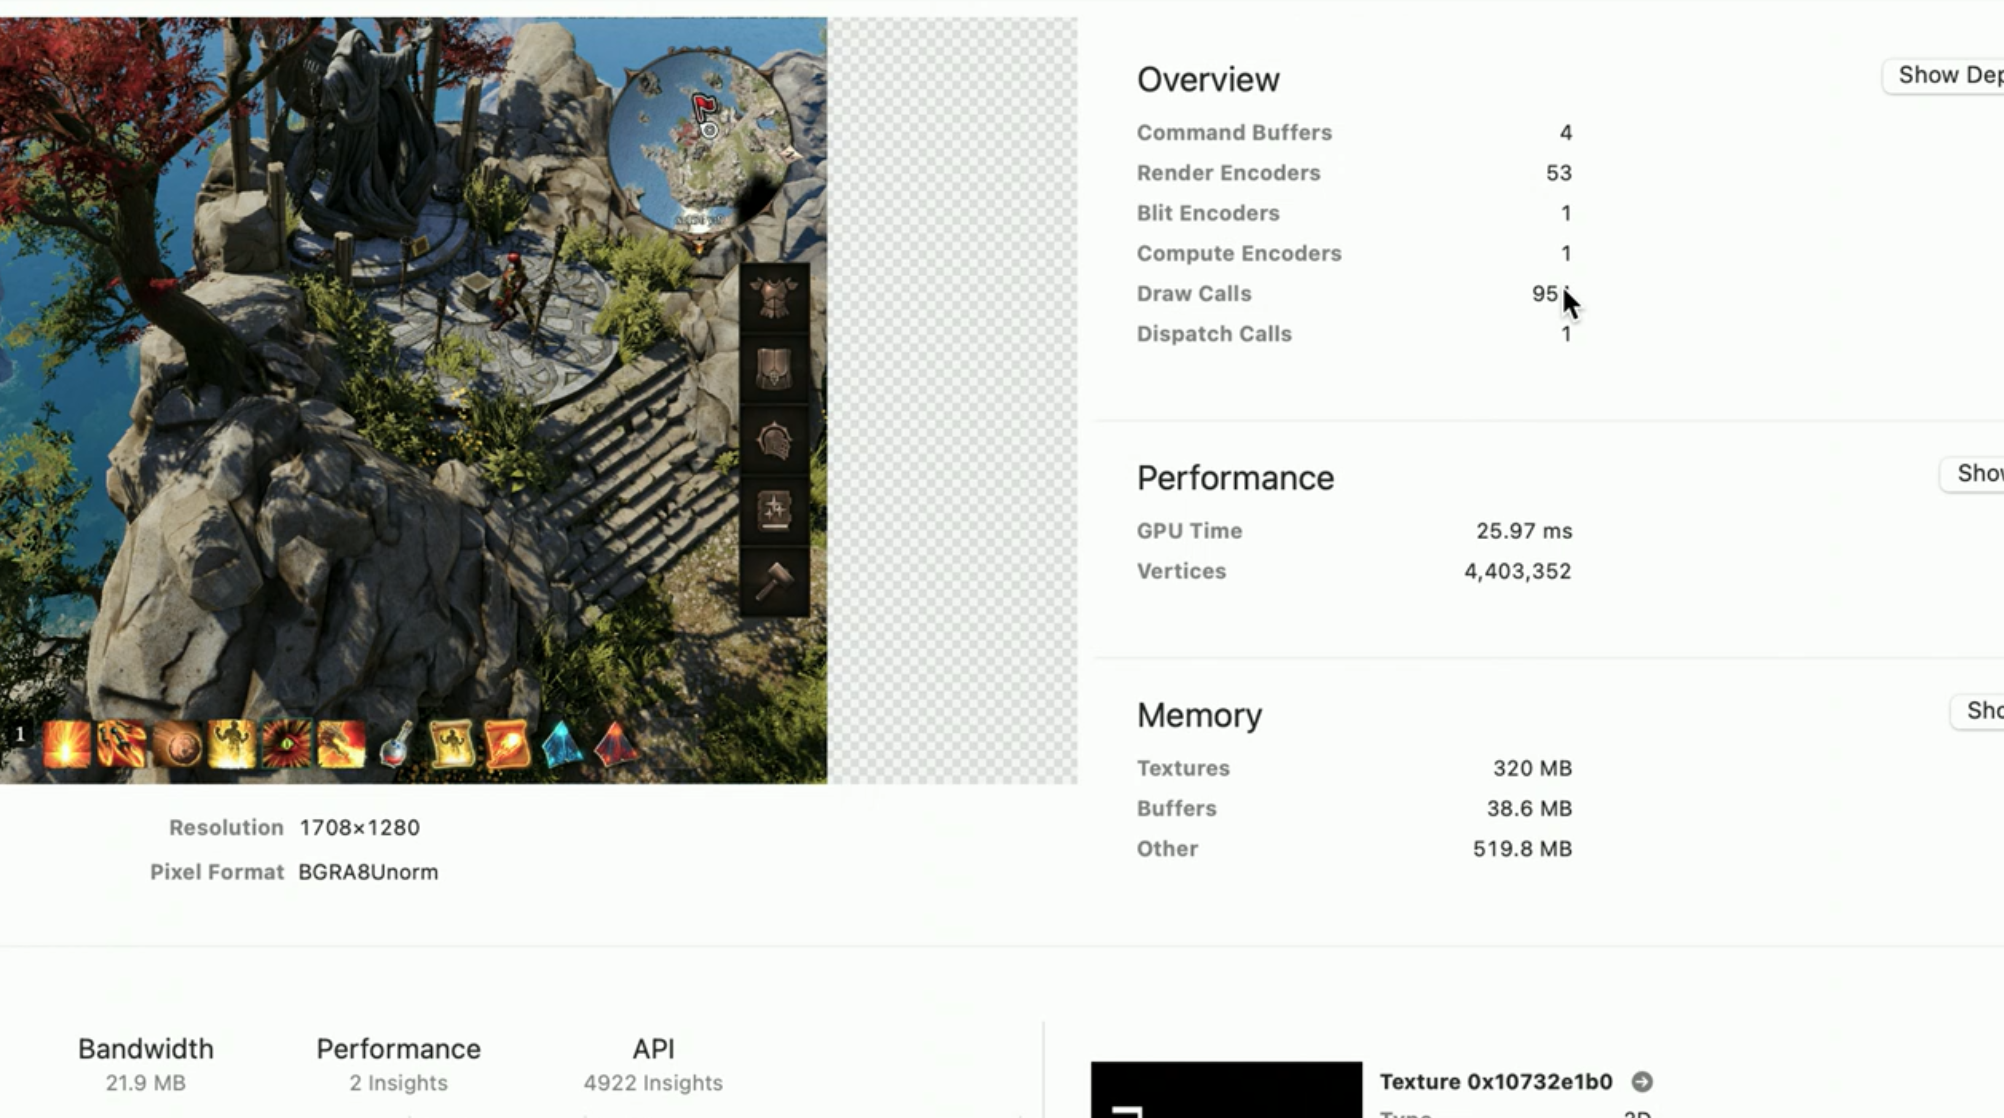Click the Render Encoders value 53

pyautogui.click(x=1558, y=173)
